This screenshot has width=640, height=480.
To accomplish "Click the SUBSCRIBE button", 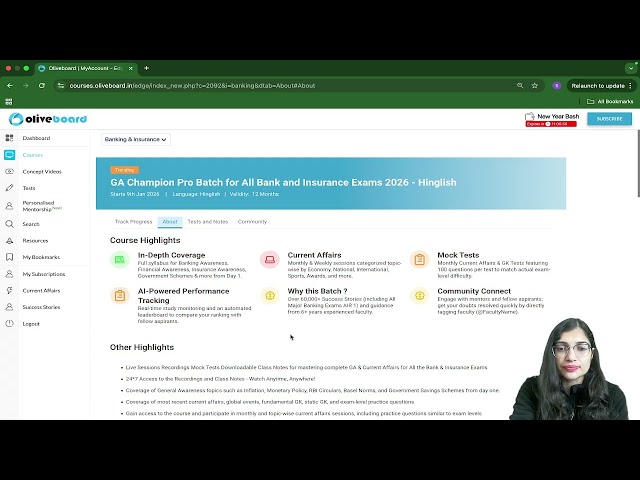I will [x=609, y=119].
